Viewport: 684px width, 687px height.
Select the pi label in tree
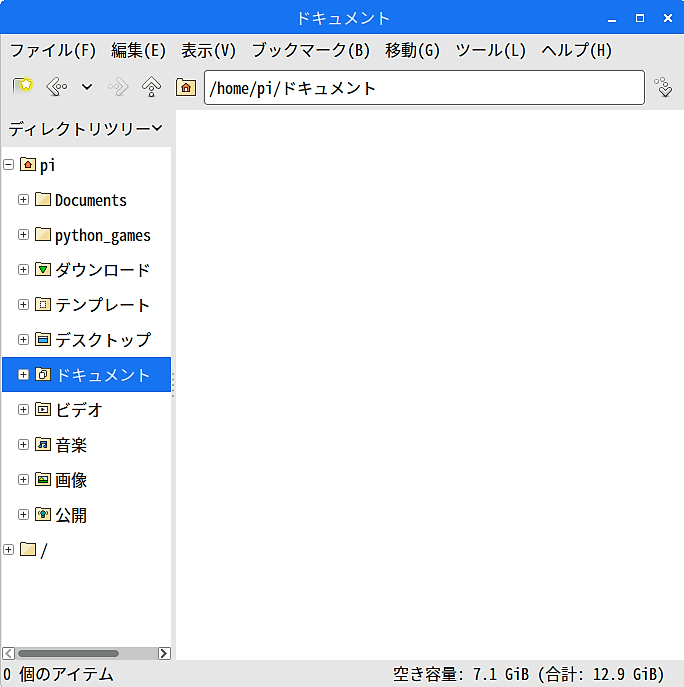47,166
